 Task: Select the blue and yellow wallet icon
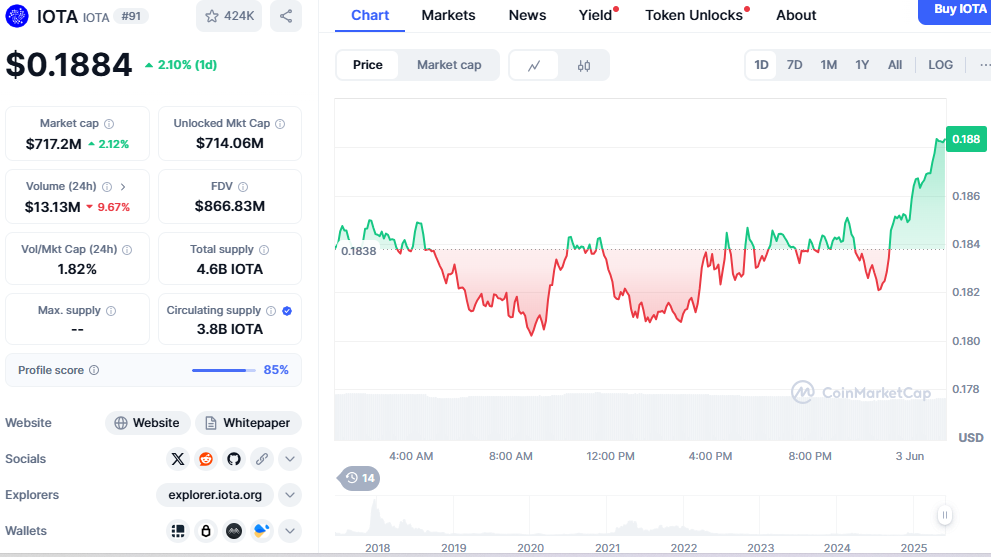(x=262, y=531)
